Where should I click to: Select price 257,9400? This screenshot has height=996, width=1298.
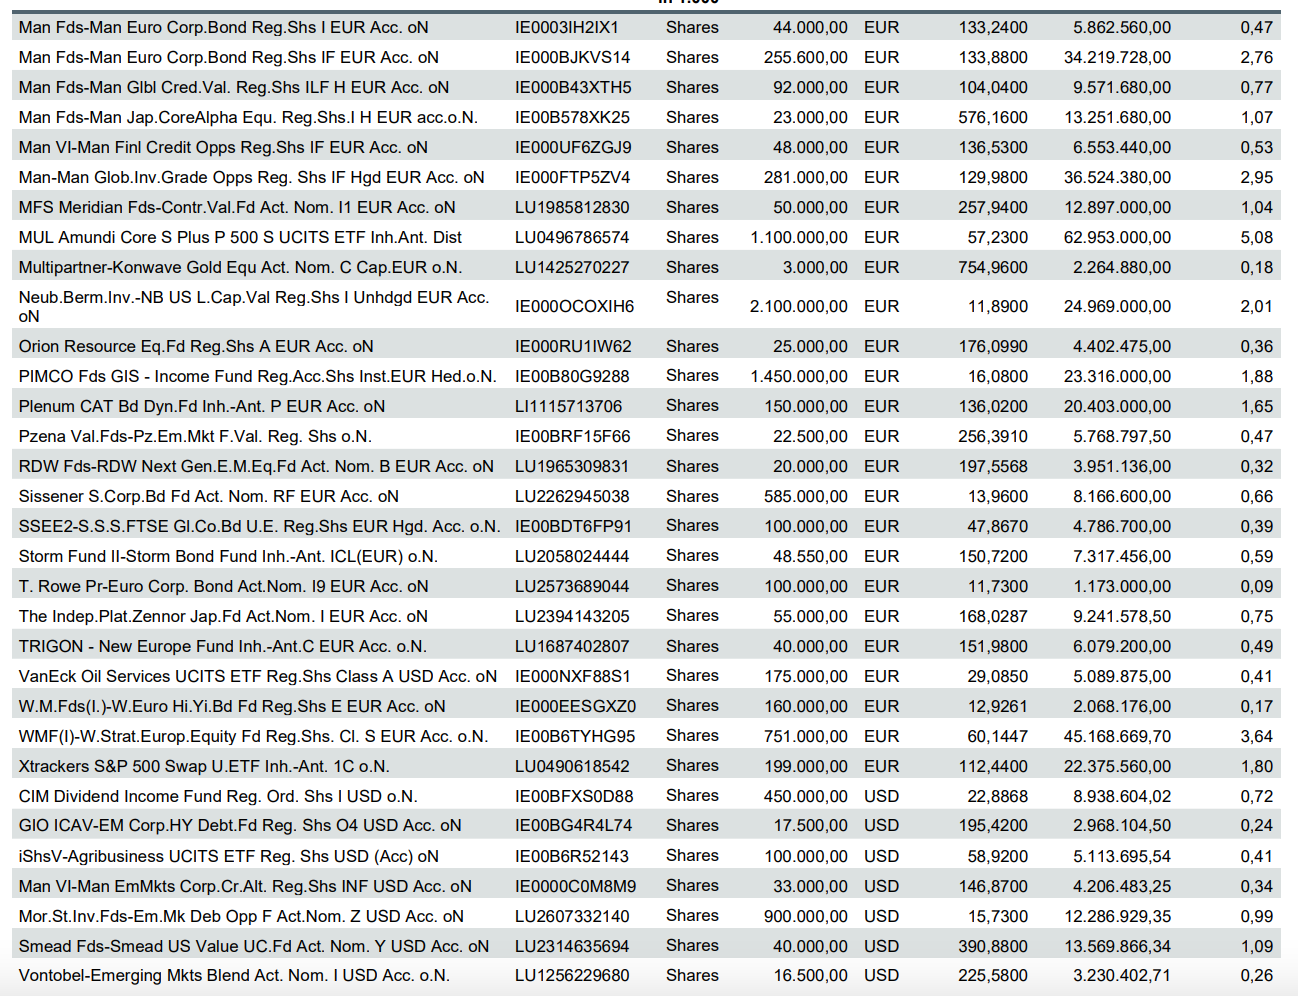tap(993, 208)
